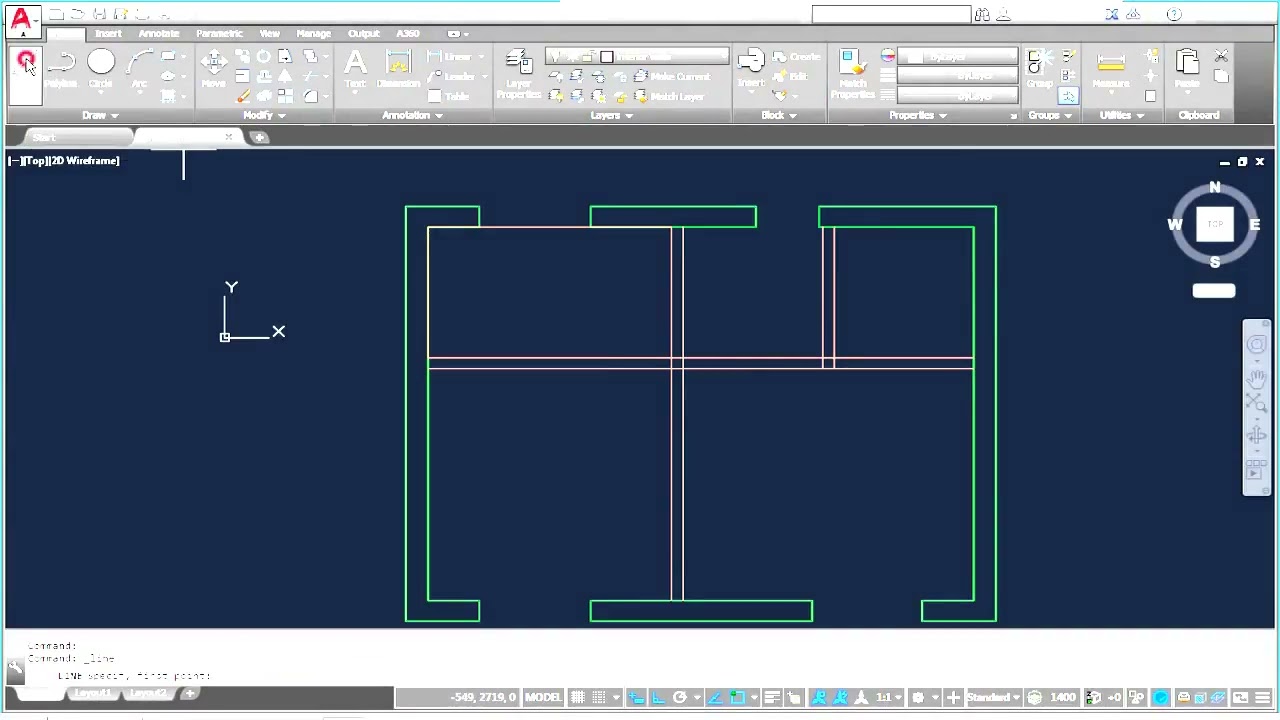Screen dimensions: 1280x720
Task: Open the Parametric ribbon tab
Action: pyautogui.click(x=219, y=33)
